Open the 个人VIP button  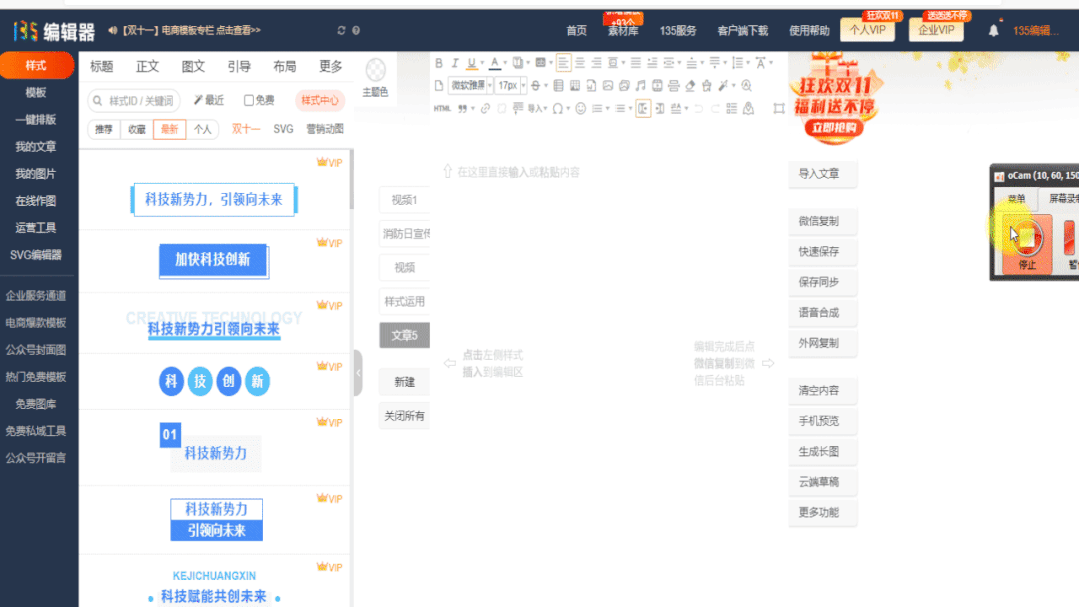point(867,30)
